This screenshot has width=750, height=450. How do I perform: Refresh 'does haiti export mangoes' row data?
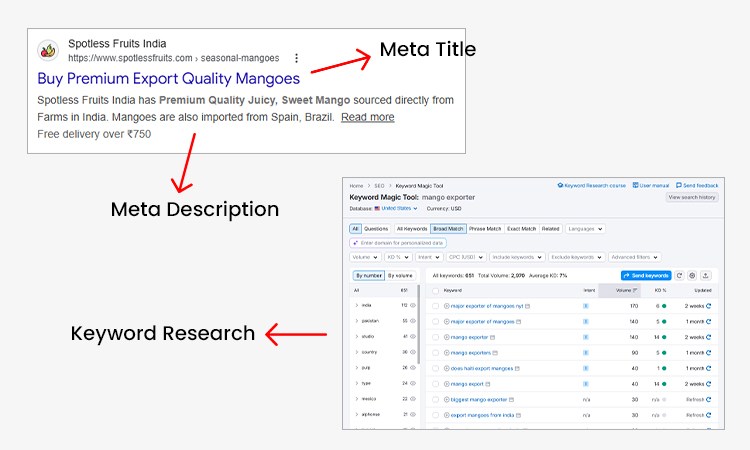[708, 368]
